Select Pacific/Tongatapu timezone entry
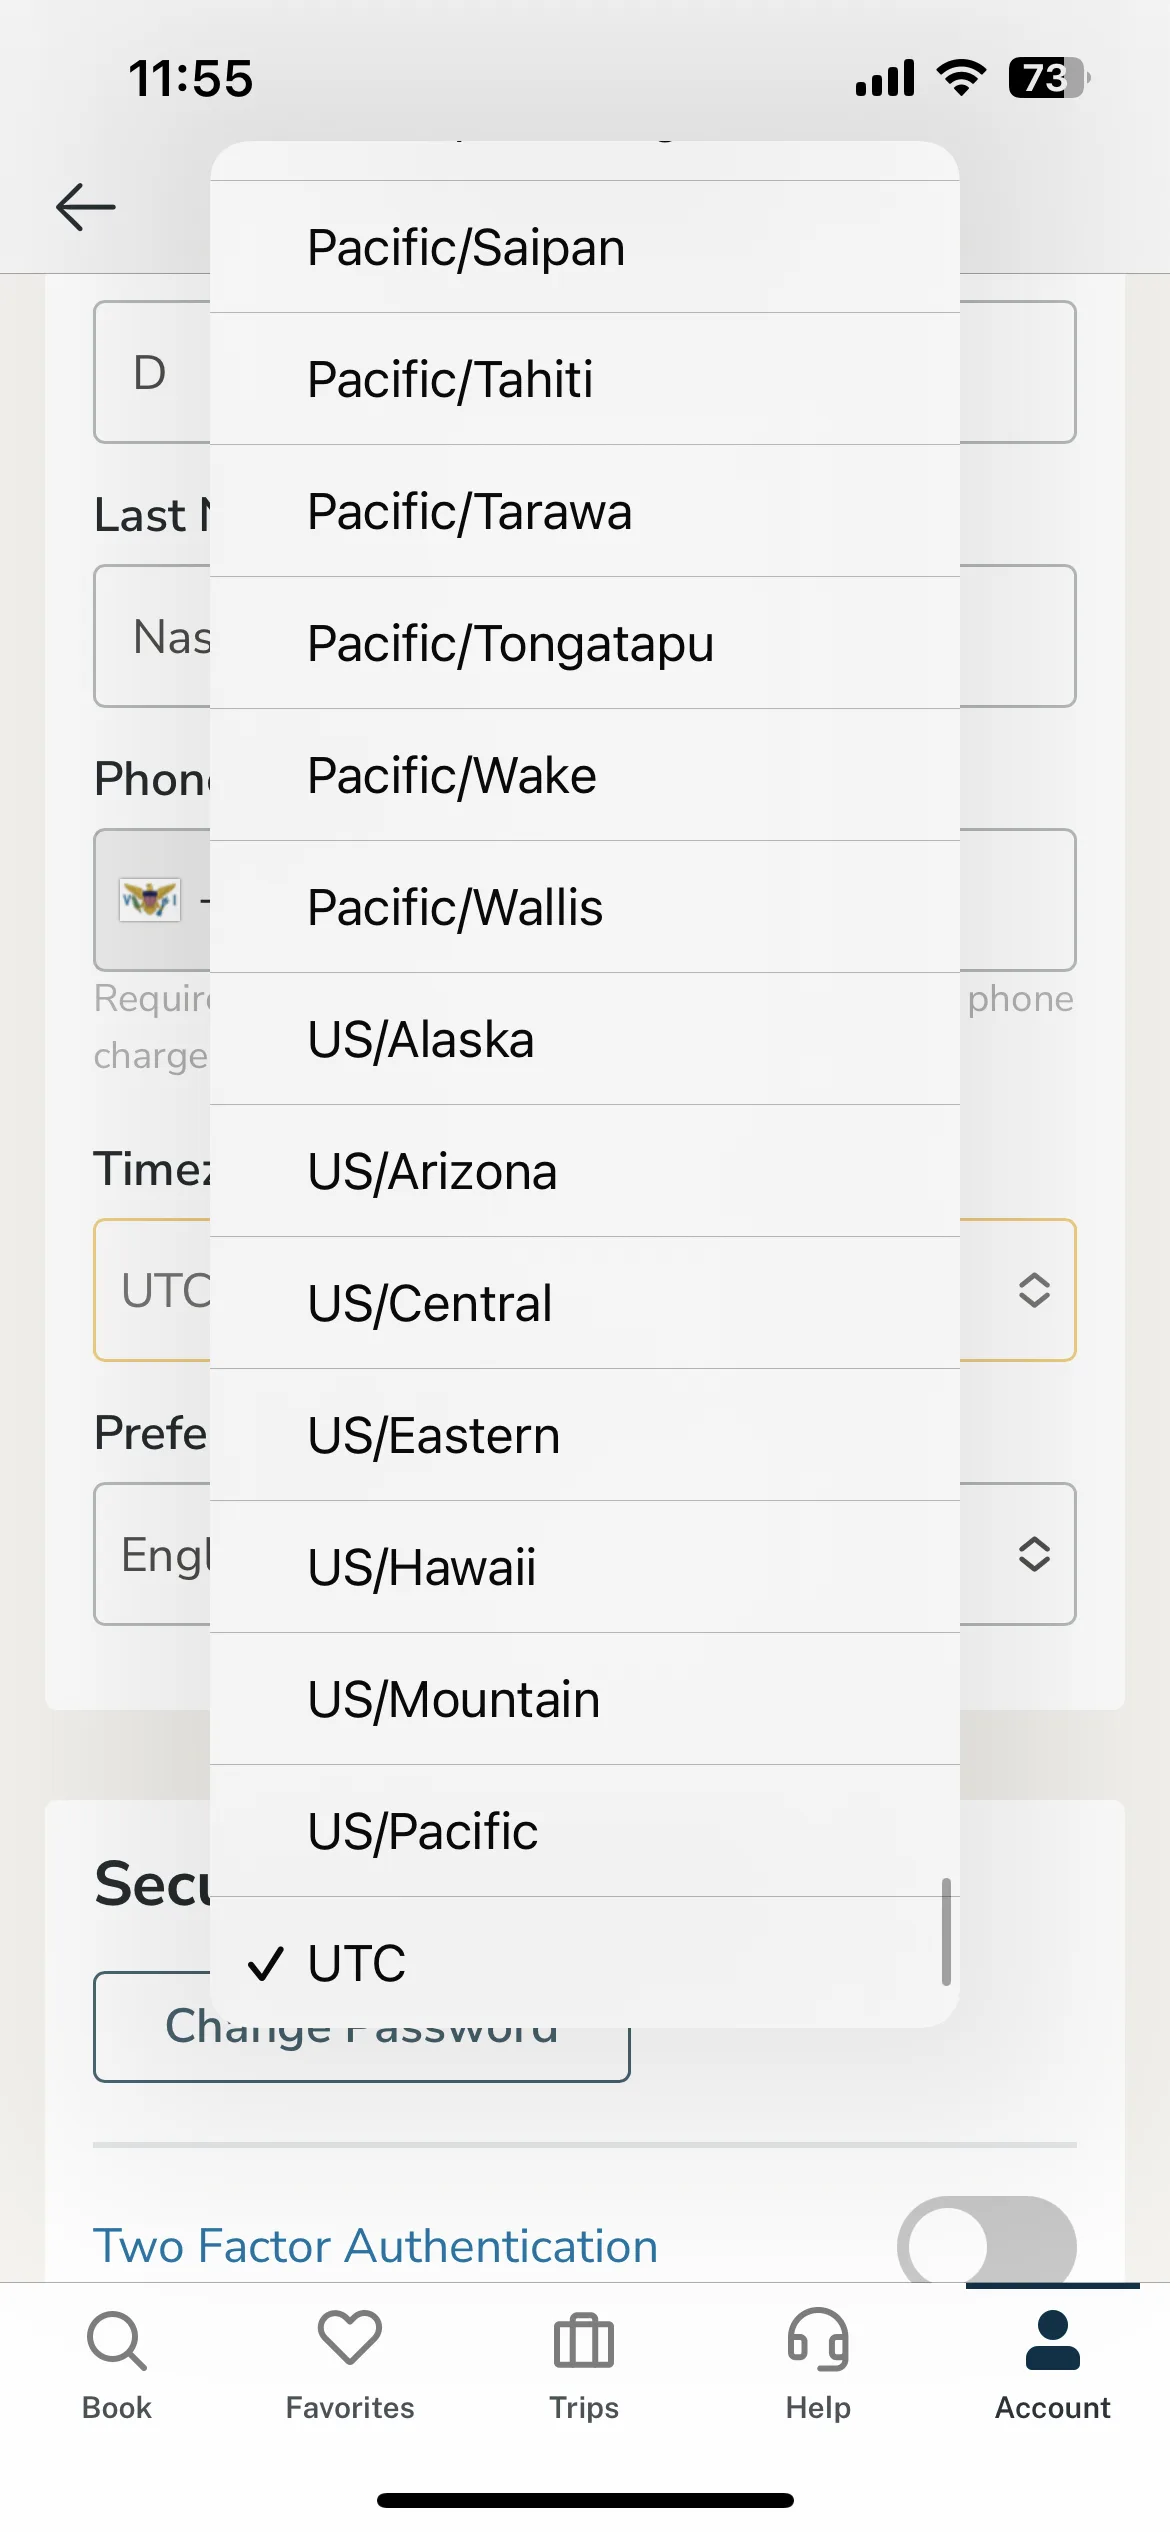 (x=585, y=643)
